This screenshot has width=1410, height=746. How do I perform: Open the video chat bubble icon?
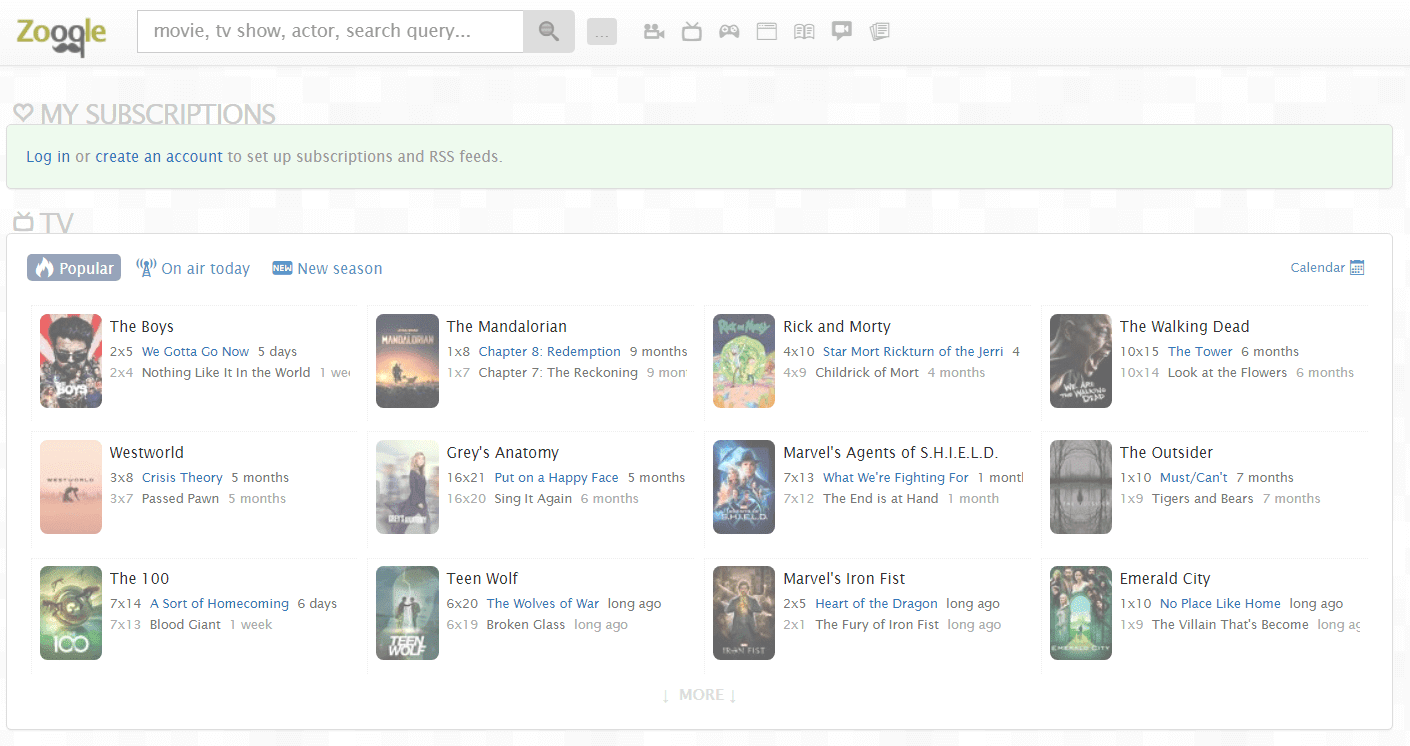click(x=842, y=32)
